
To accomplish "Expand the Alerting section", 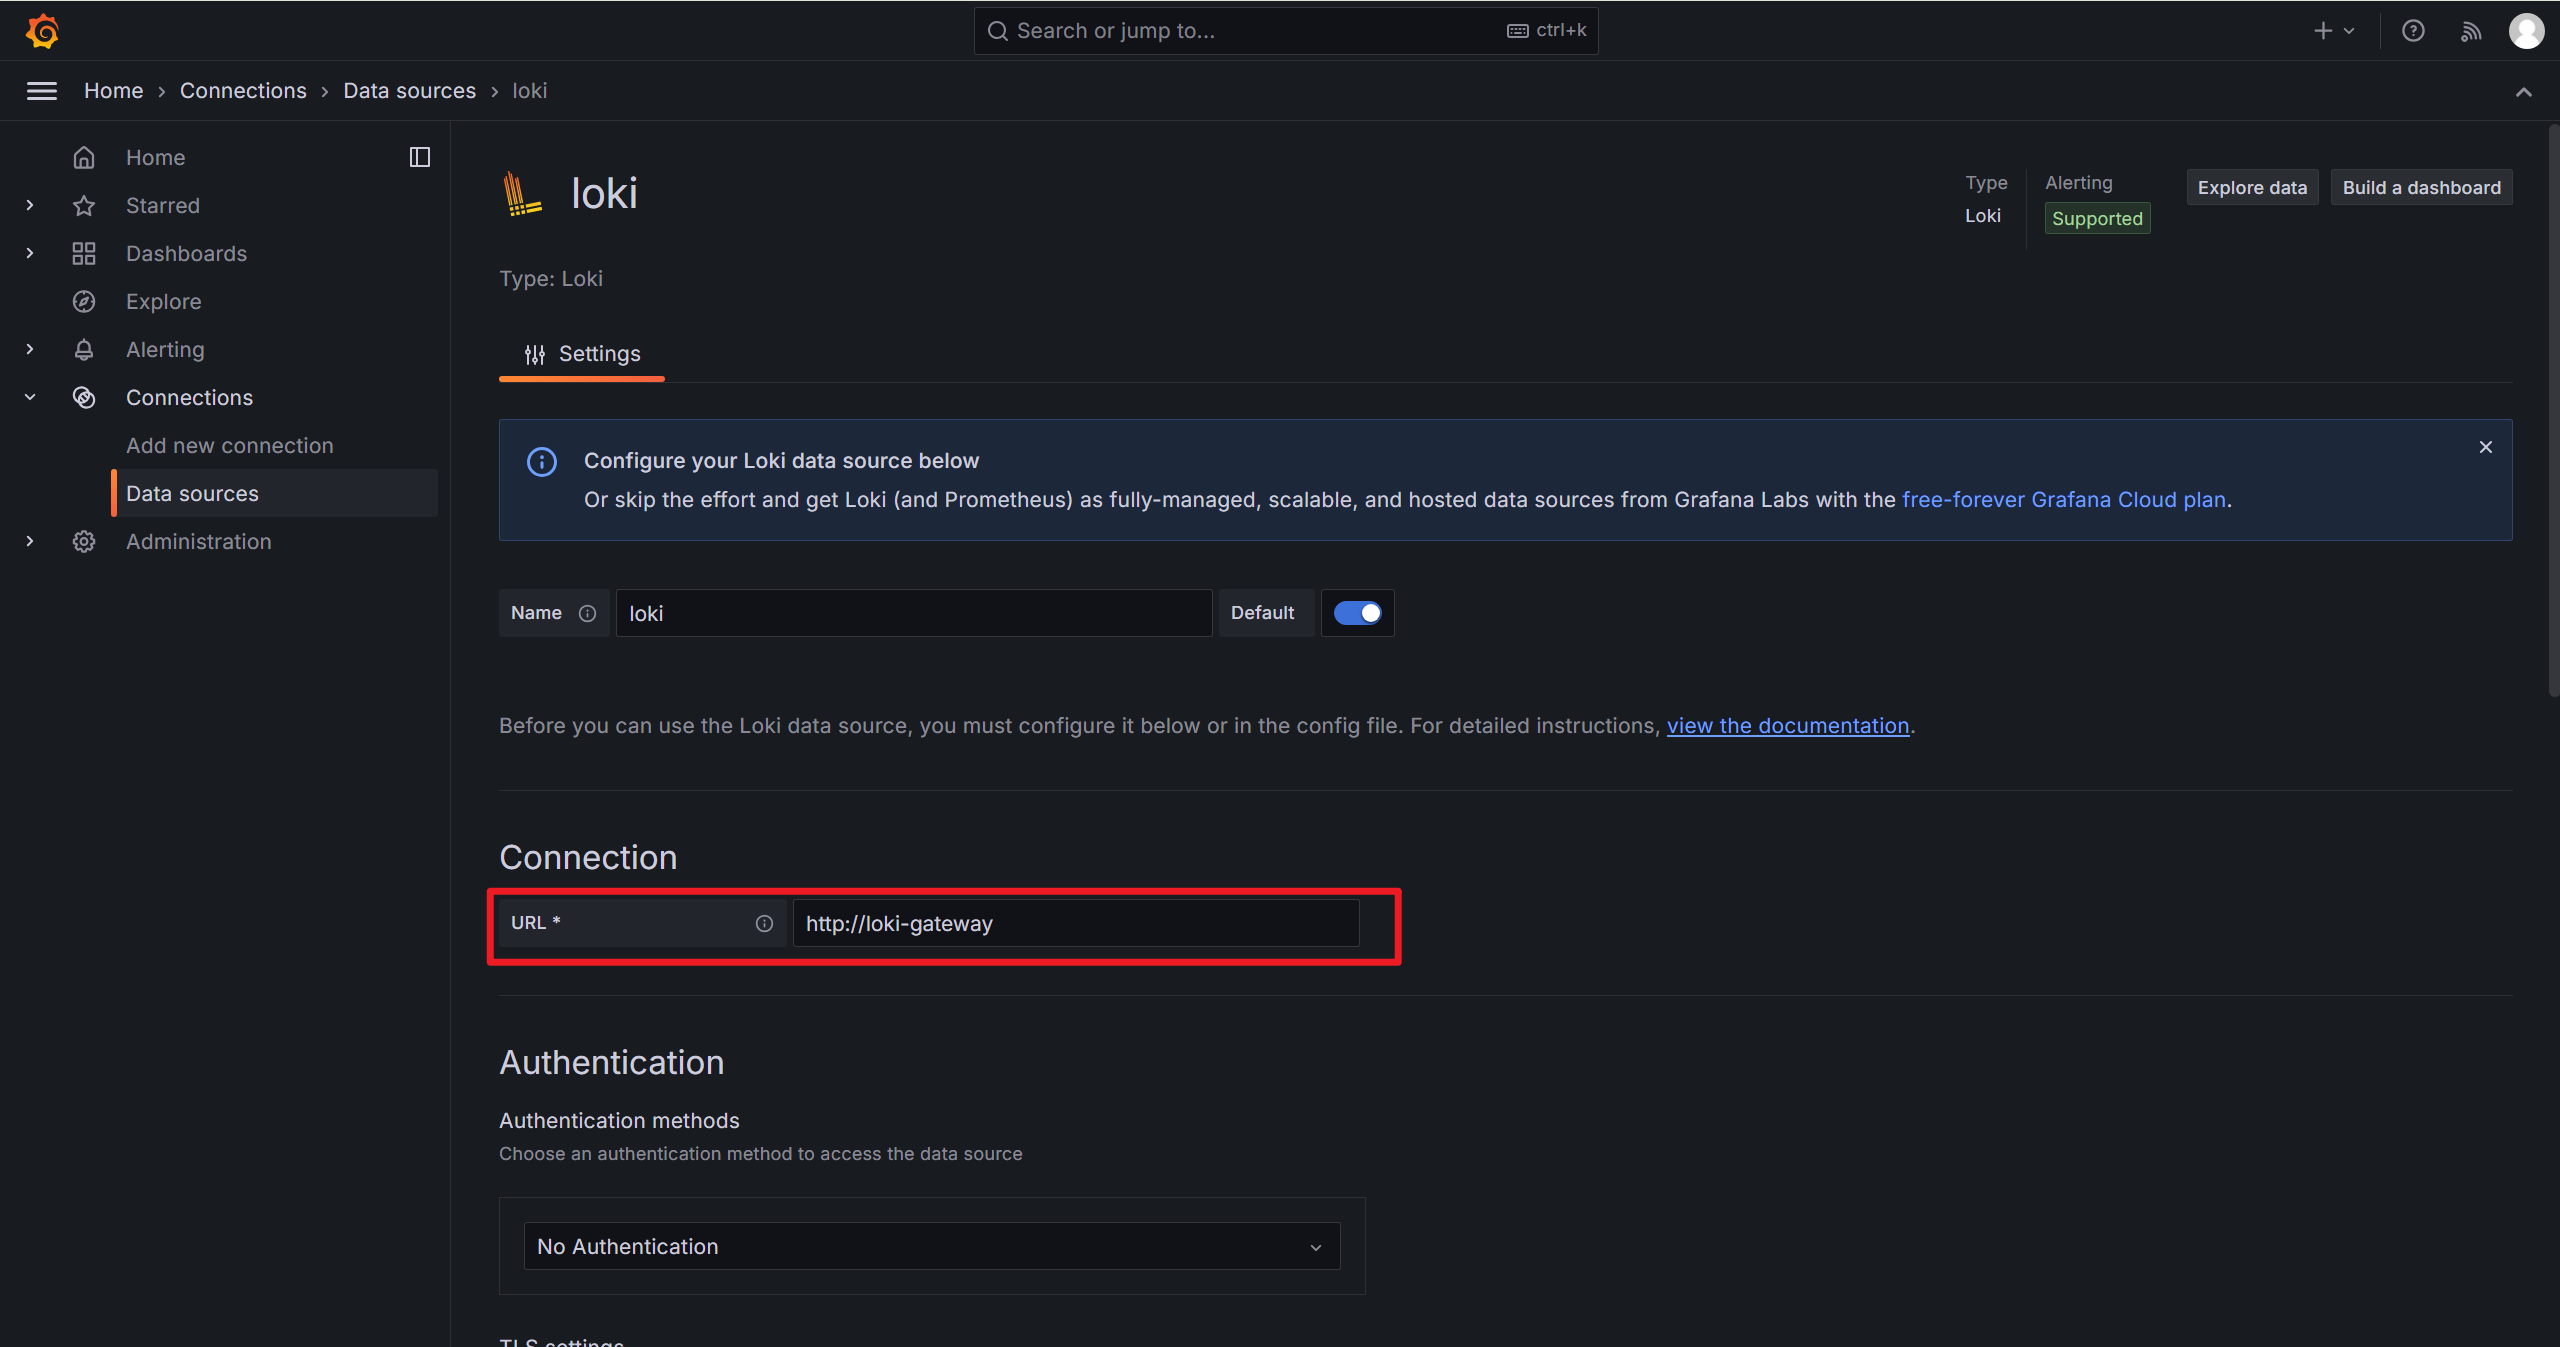I will (30, 349).
